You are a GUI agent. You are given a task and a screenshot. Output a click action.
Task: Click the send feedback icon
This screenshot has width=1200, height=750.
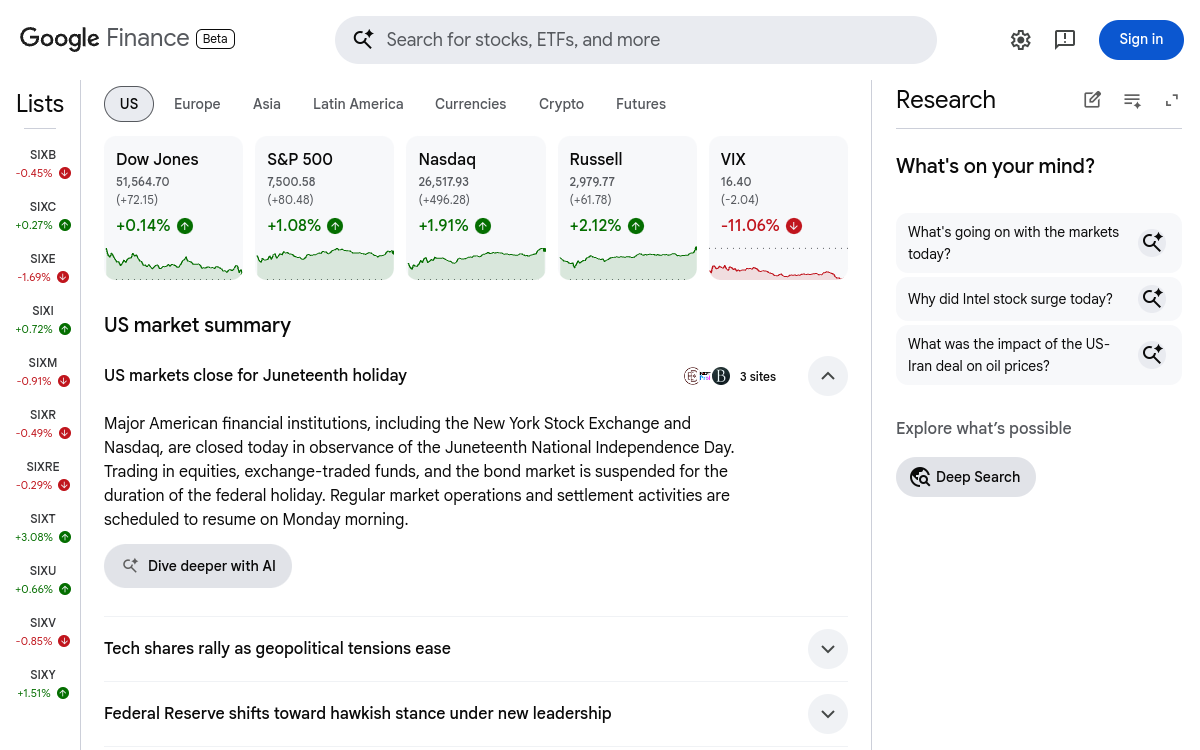click(x=1065, y=40)
